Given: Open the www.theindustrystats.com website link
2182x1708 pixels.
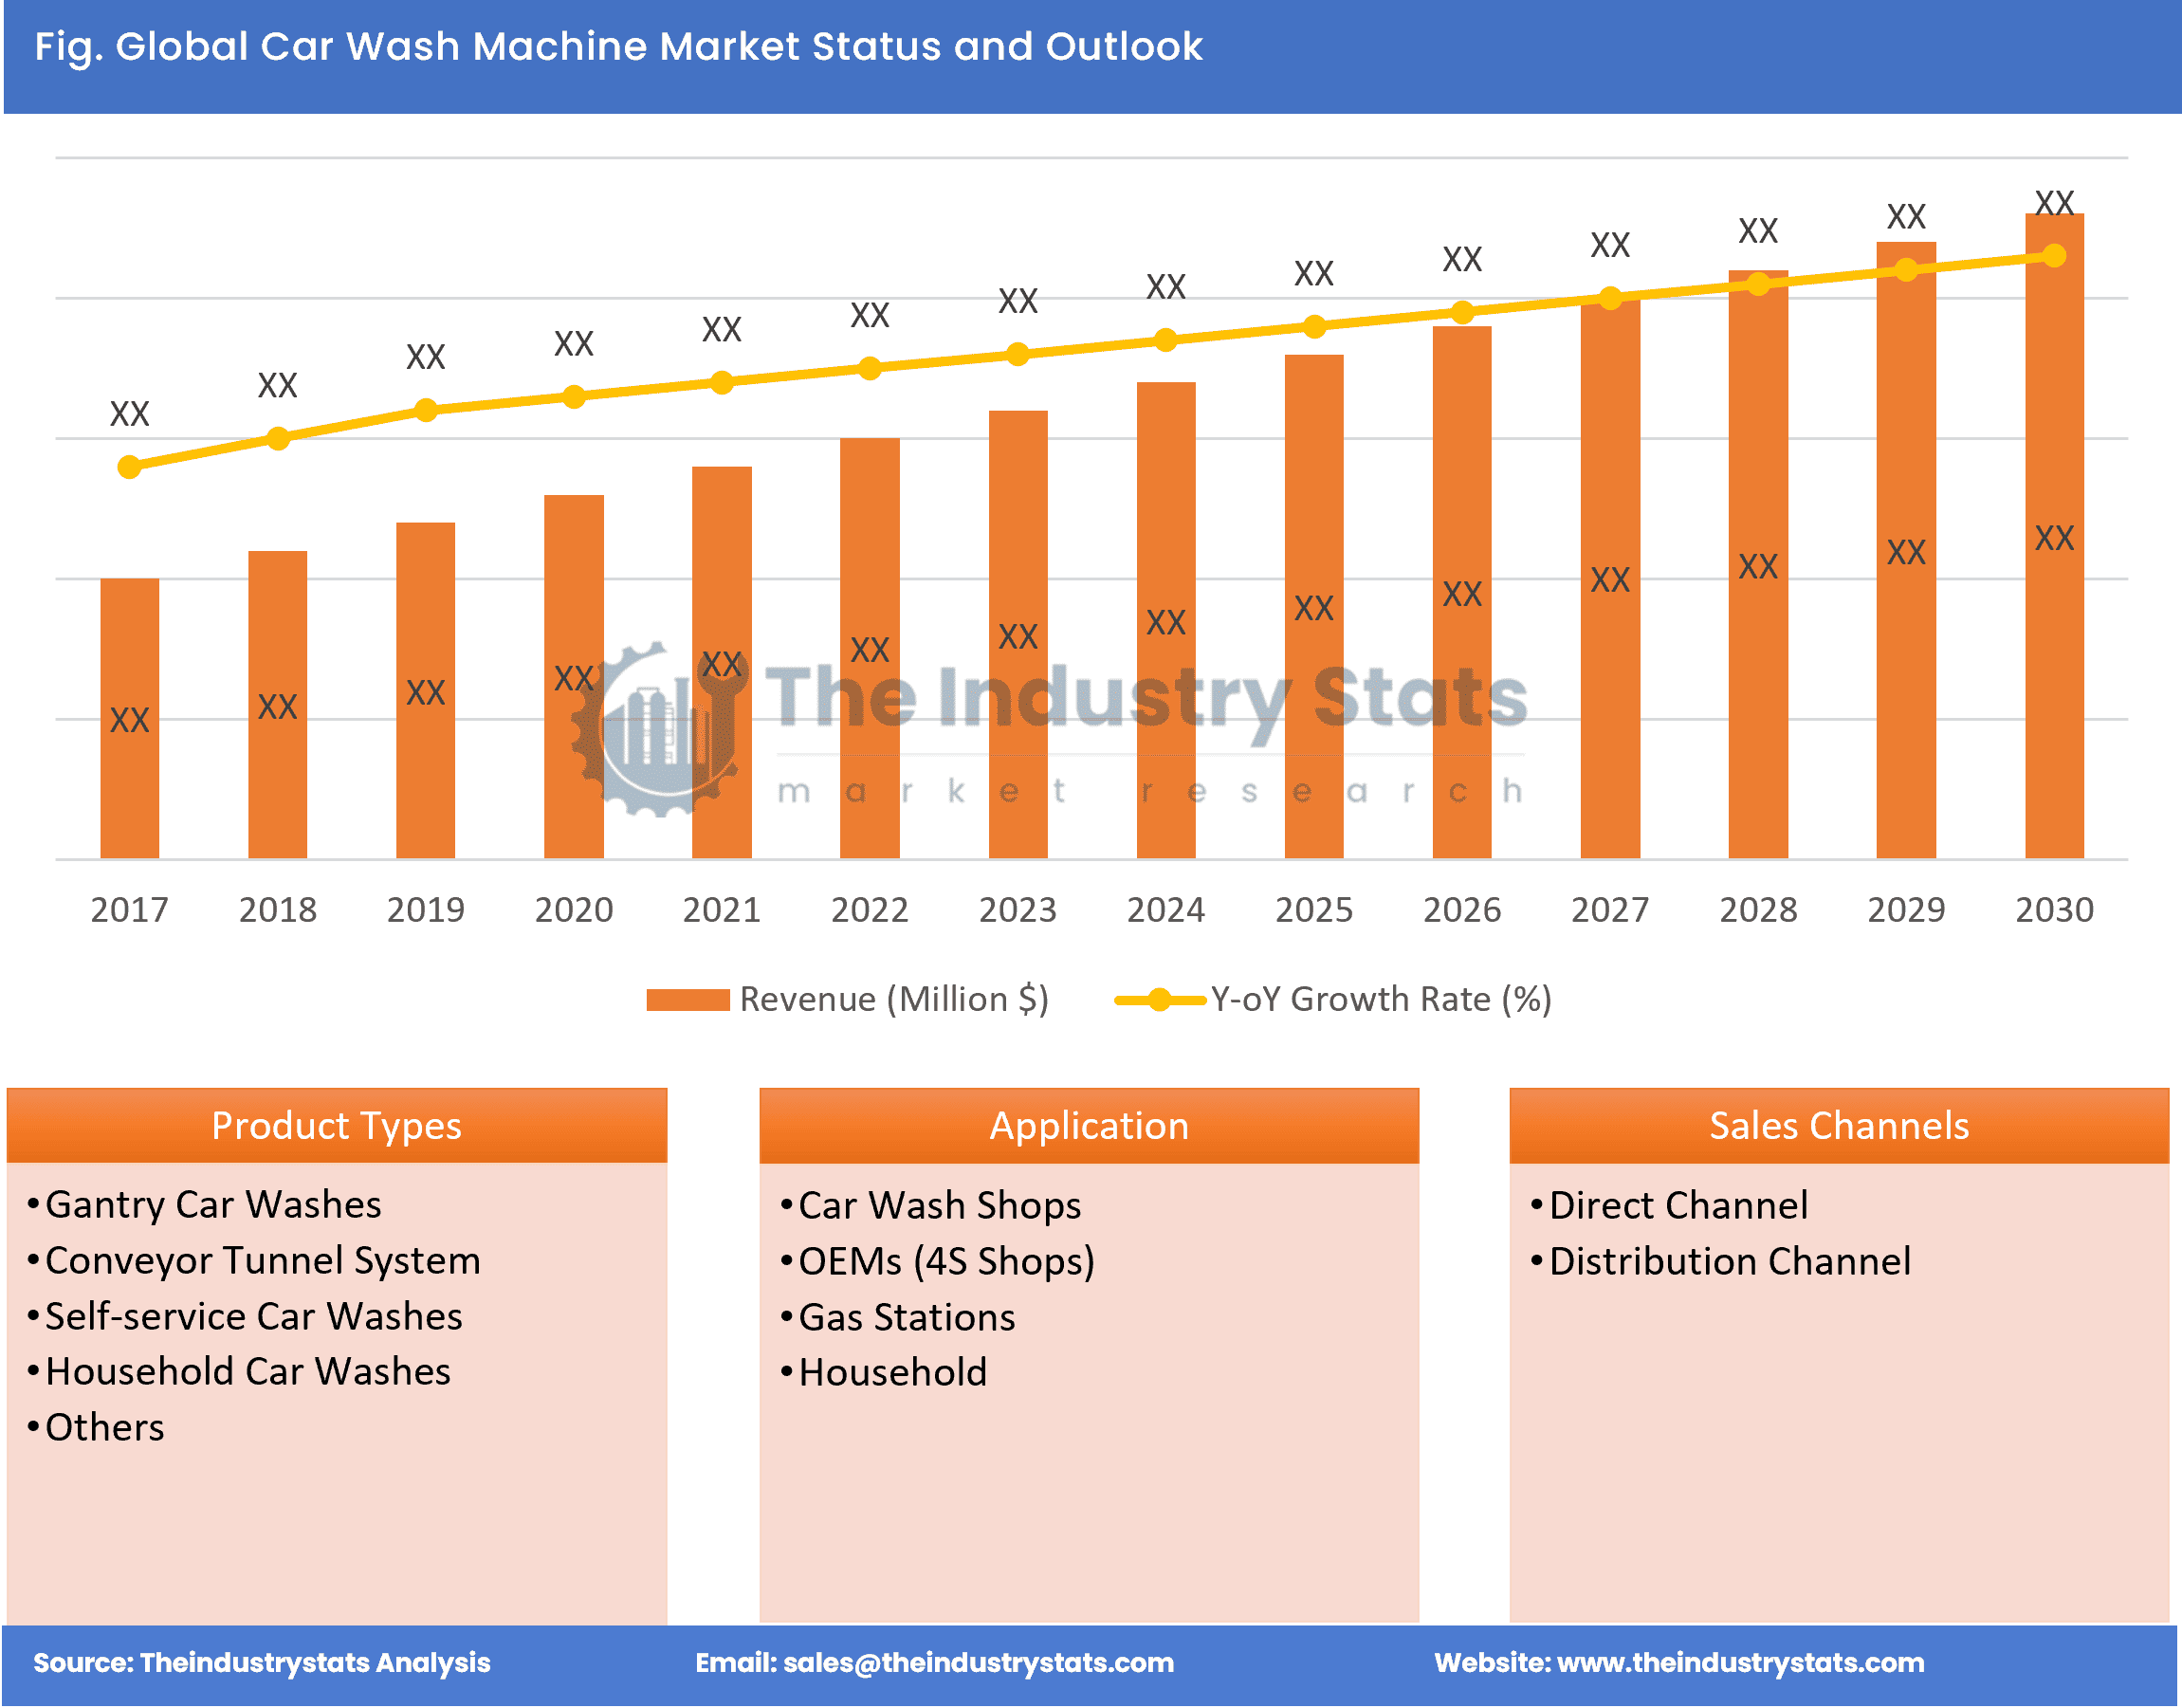Looking at the screenshot, I should coord(1741,1663).
